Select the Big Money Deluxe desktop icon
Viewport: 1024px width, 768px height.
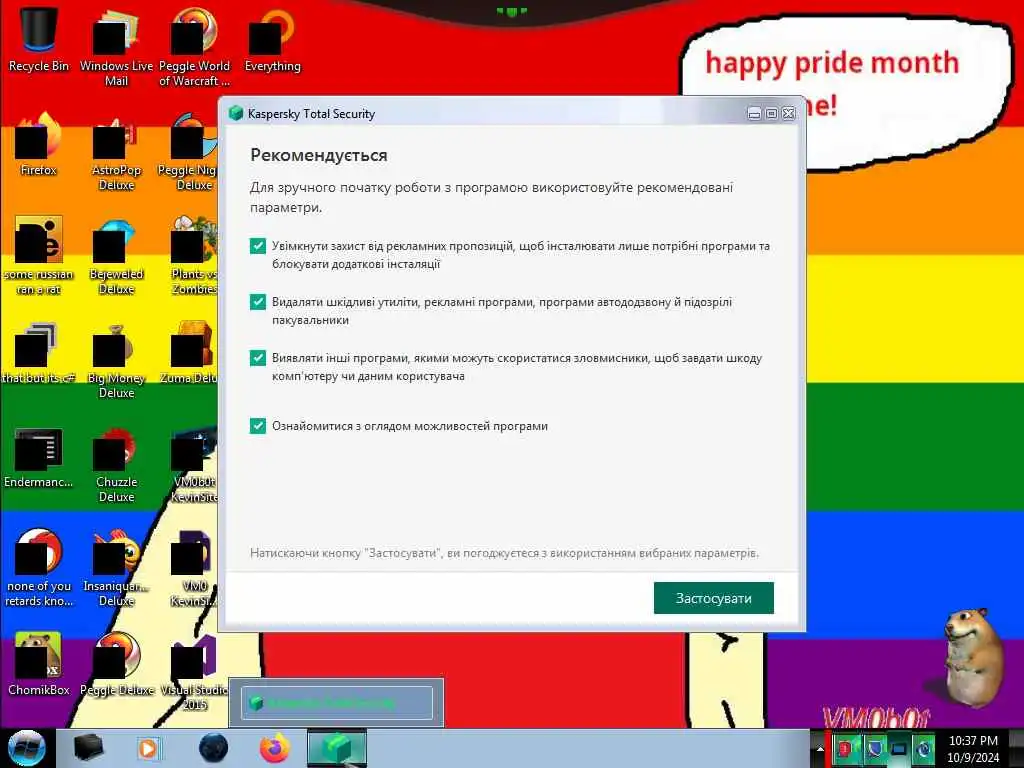coord(116,359)
